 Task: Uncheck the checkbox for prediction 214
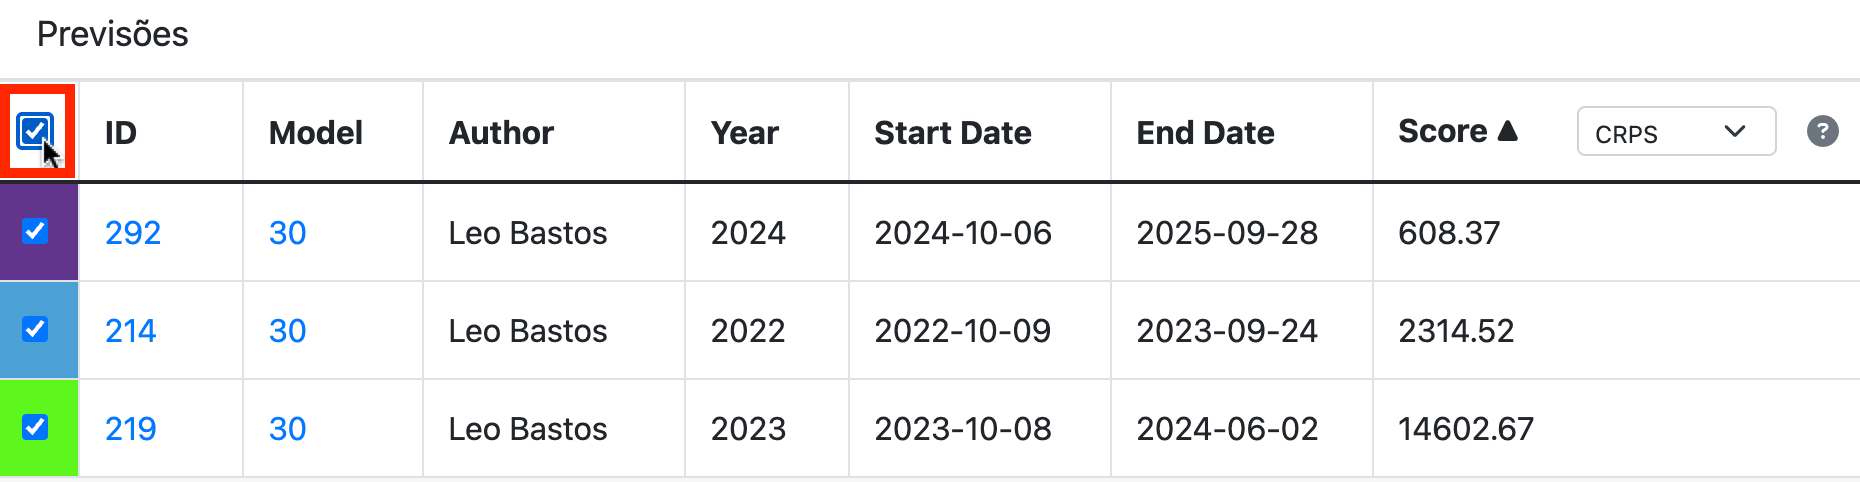pyautogui.click(x=35, y=329)
